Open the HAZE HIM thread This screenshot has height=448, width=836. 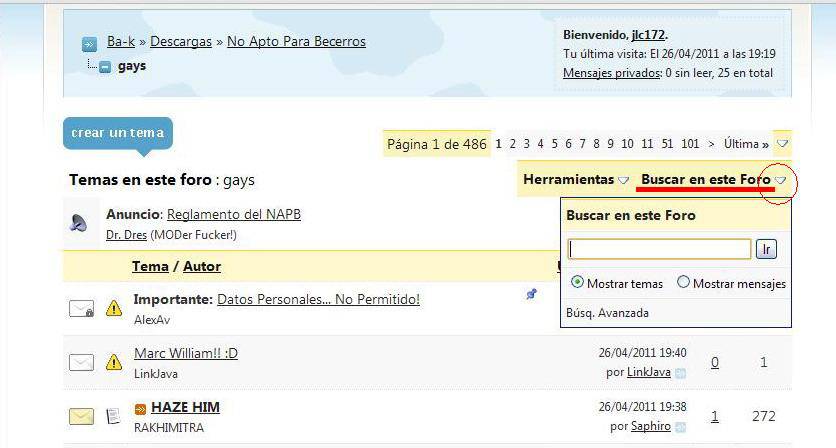185,407
